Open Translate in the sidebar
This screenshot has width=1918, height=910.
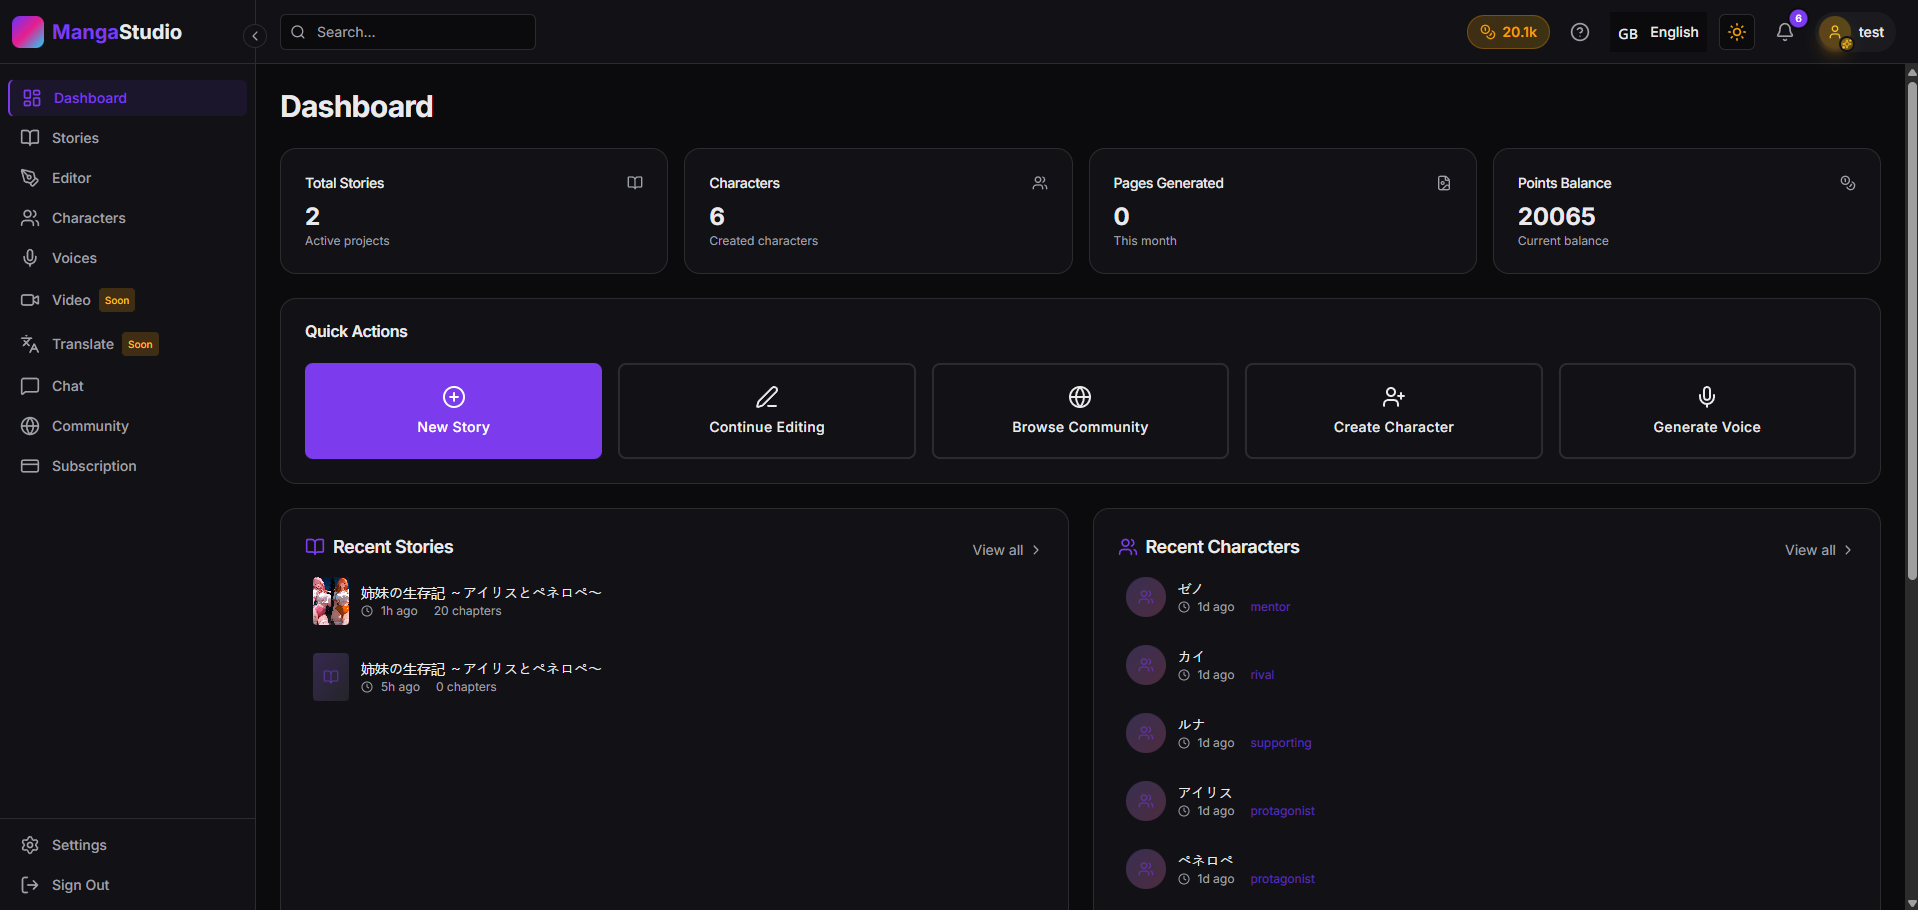128,344
